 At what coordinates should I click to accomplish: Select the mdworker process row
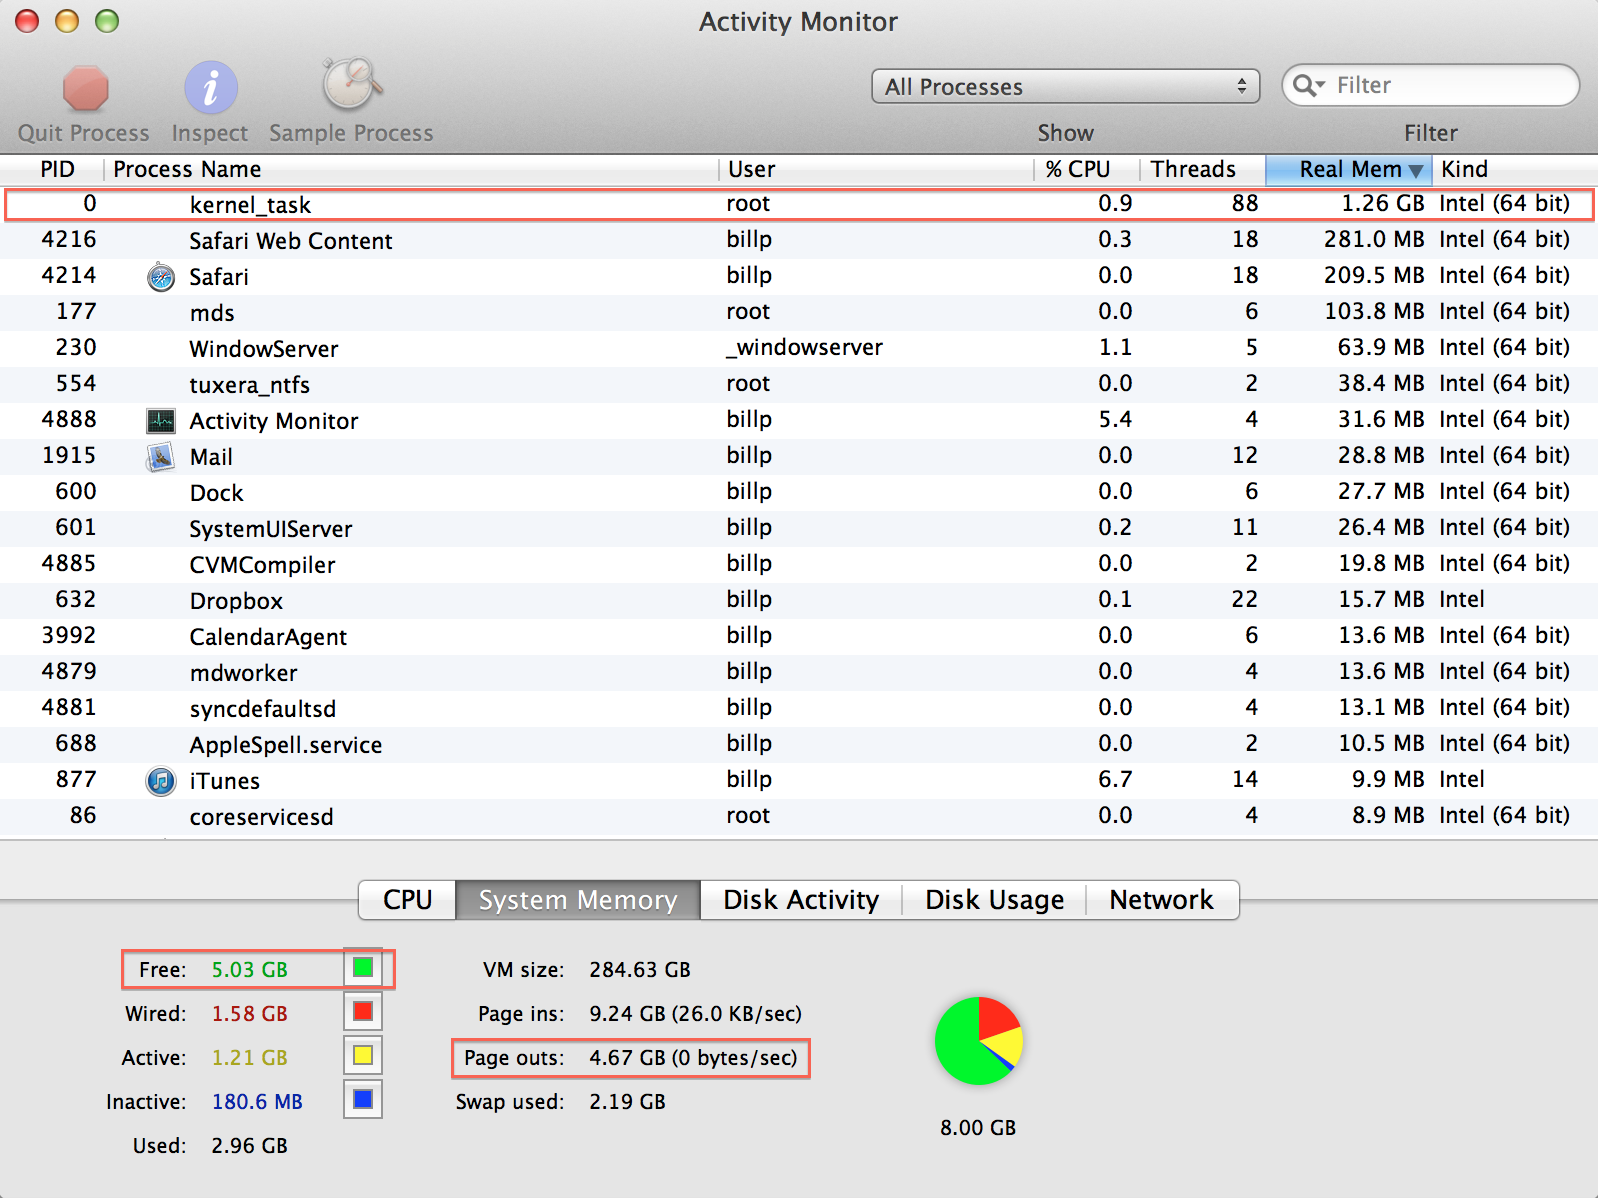tap(799, 672)
